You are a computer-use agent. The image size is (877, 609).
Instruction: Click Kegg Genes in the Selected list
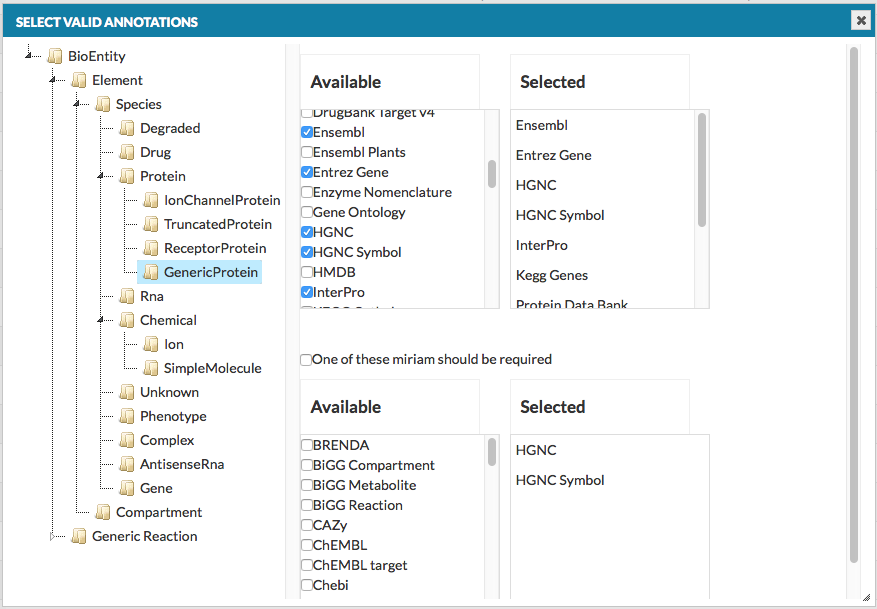552,275
